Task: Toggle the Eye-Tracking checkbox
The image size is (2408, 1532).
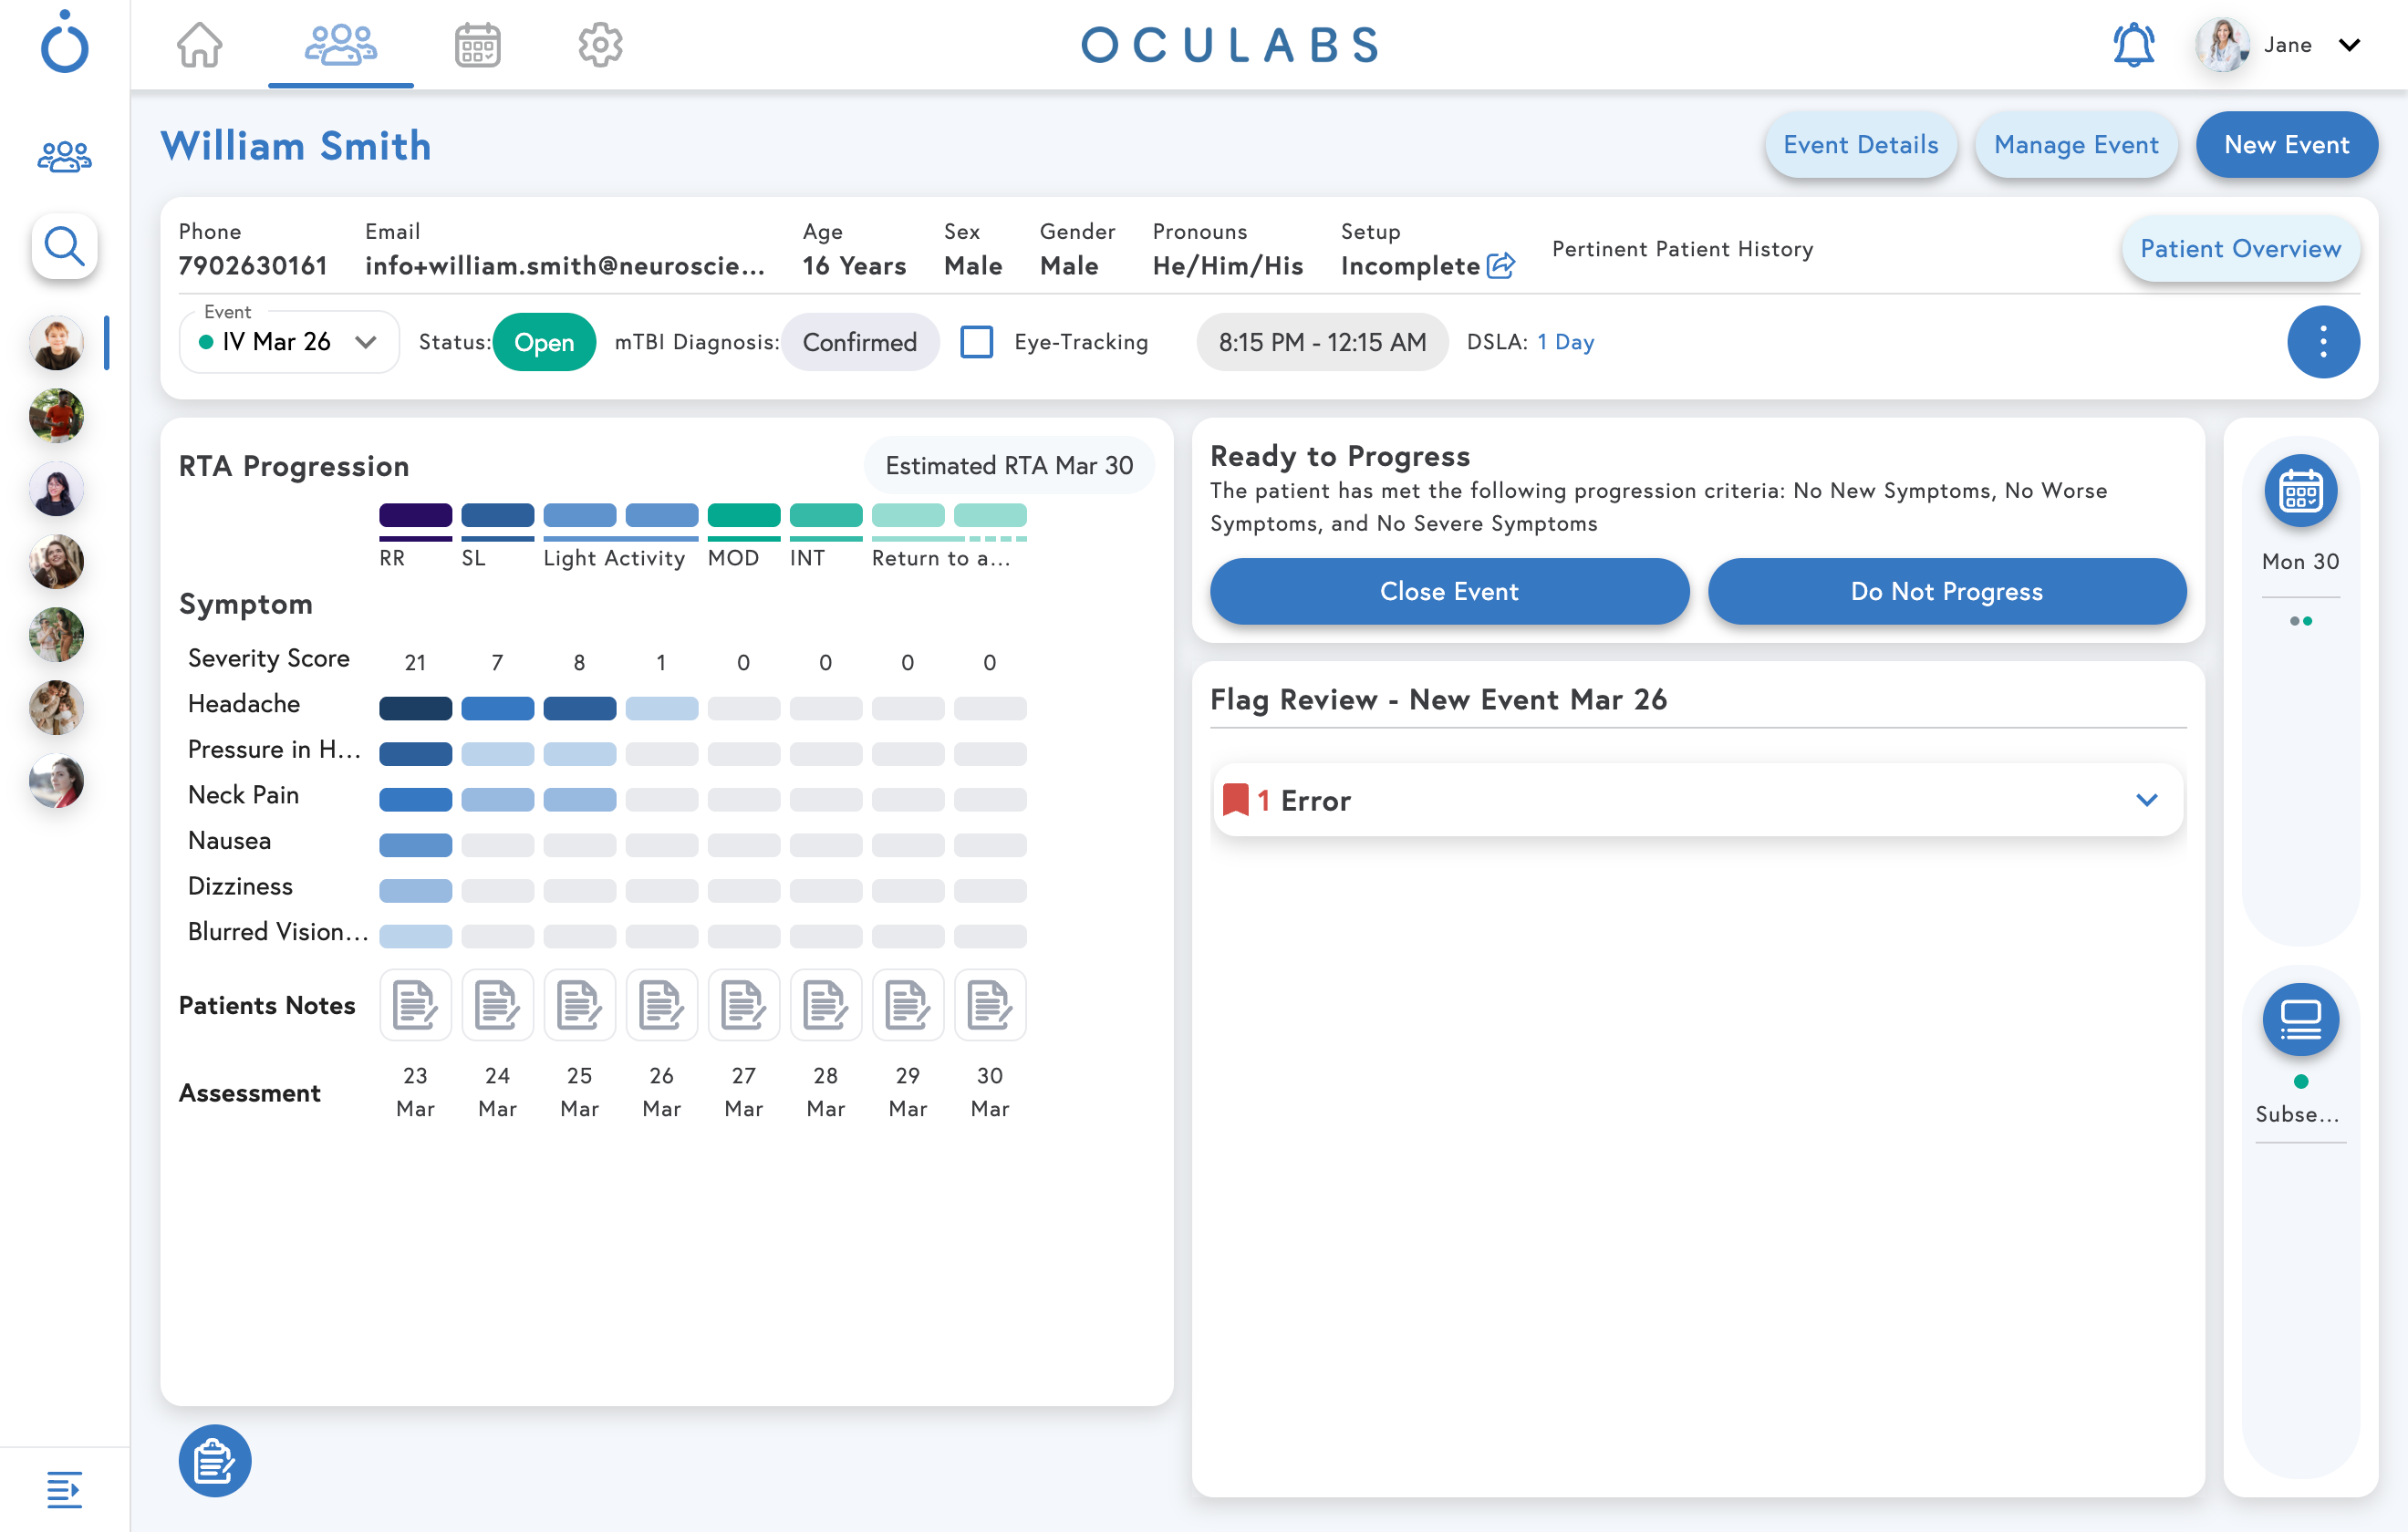Action: click(976, 342)
